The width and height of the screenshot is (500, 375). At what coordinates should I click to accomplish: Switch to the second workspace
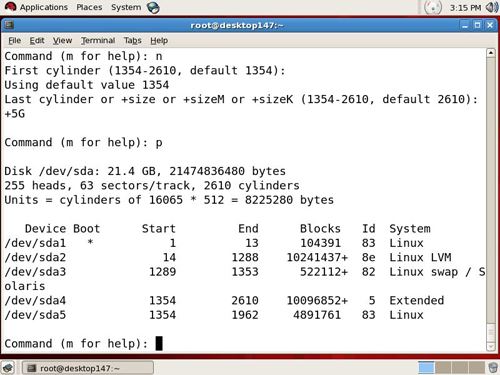(x=443, y=367)
